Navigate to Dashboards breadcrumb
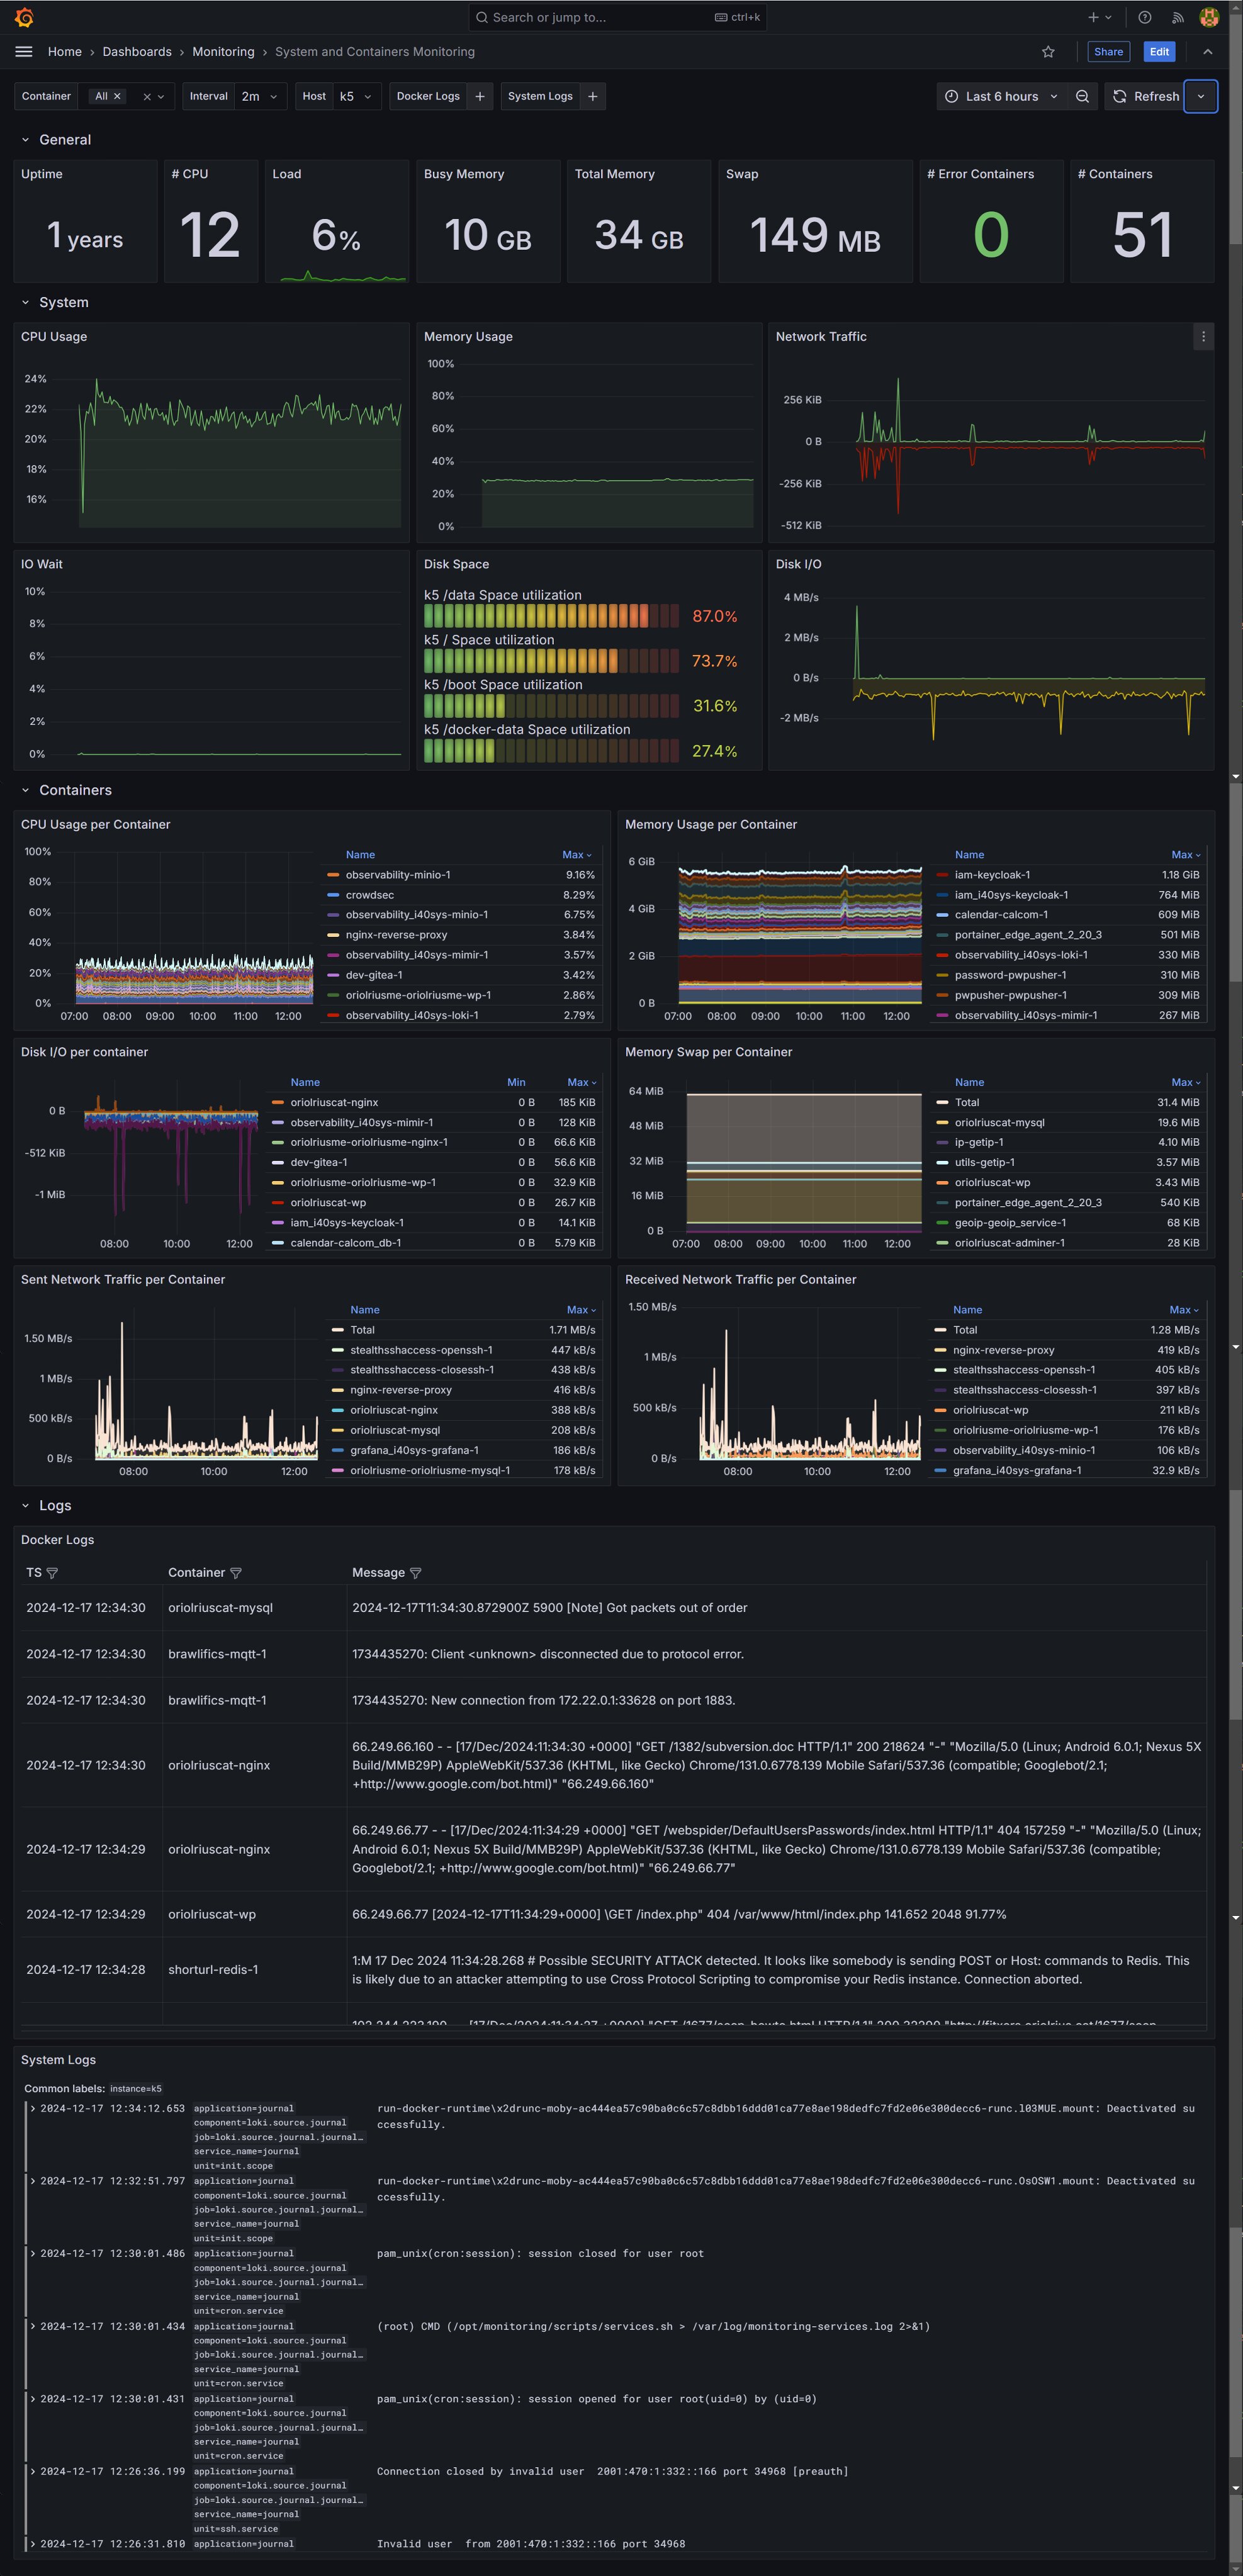This screenshot has width=1243, height=2576. (x=137, y=52)
